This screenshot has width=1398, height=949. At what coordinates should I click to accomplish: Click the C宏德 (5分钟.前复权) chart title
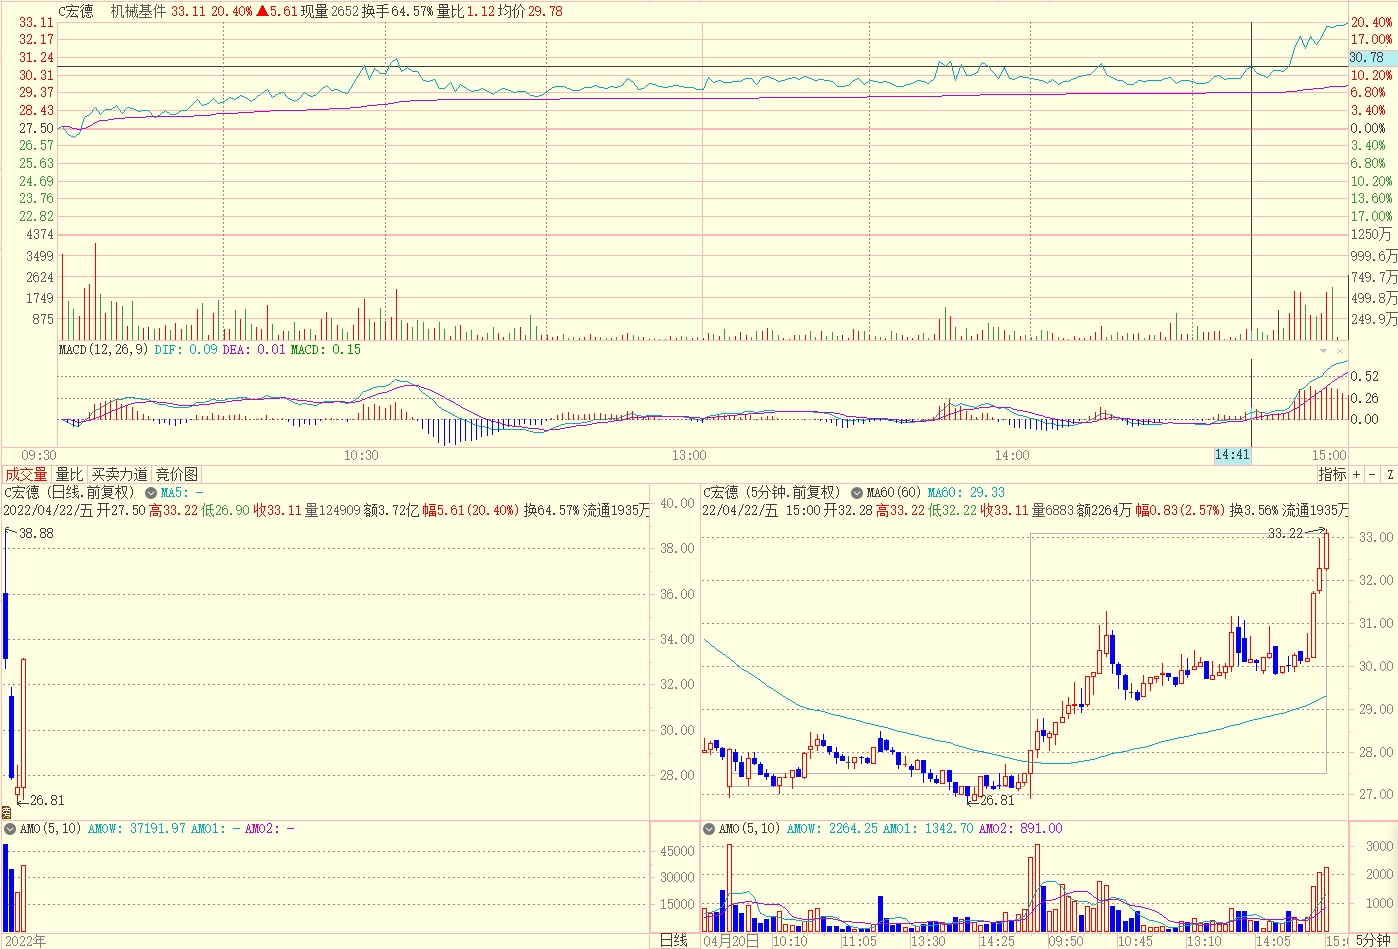click(x=771, y=492)
